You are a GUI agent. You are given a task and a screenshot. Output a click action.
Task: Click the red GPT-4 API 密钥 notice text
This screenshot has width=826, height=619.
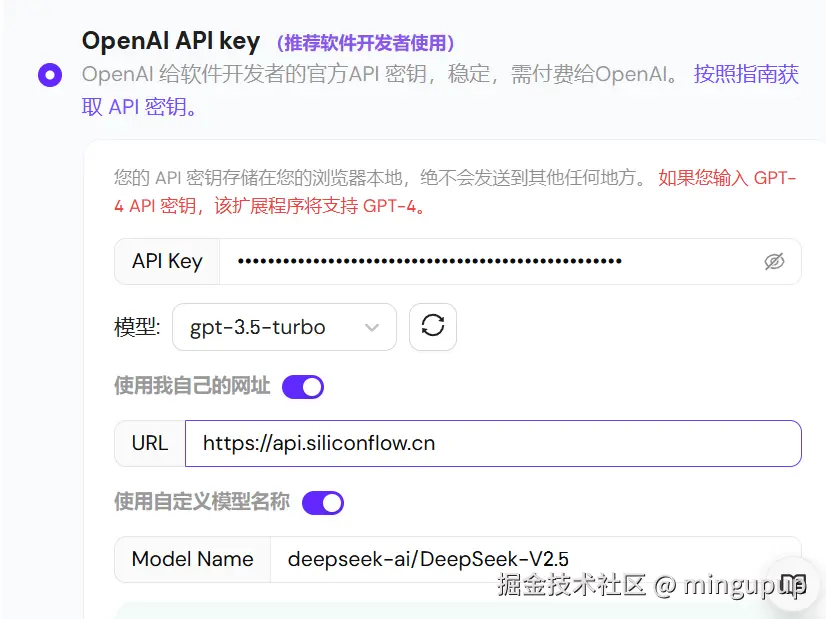click(455, 192)
